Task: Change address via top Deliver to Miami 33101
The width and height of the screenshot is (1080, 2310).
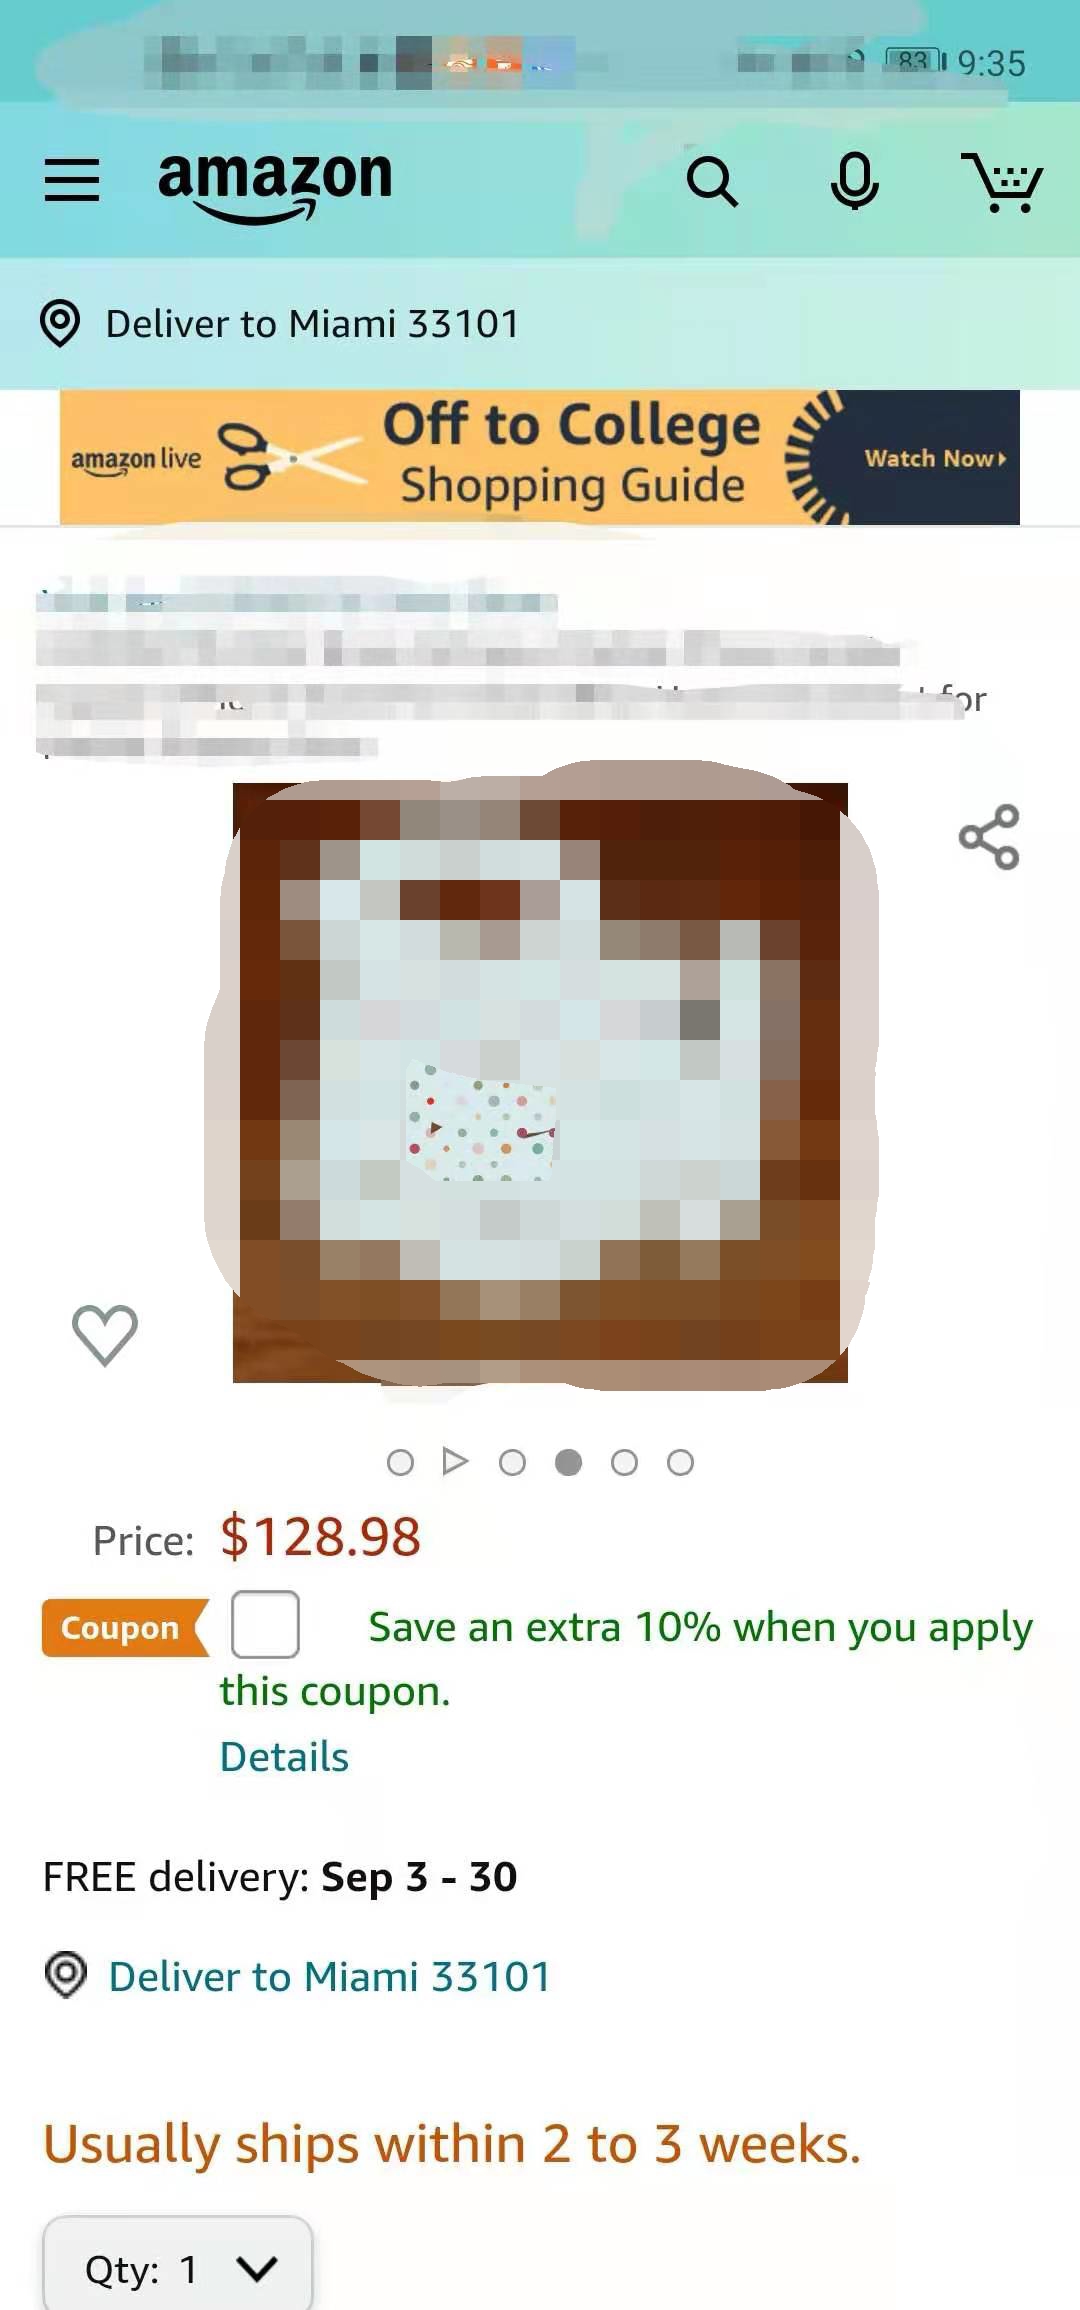Action: click(312, 324)
